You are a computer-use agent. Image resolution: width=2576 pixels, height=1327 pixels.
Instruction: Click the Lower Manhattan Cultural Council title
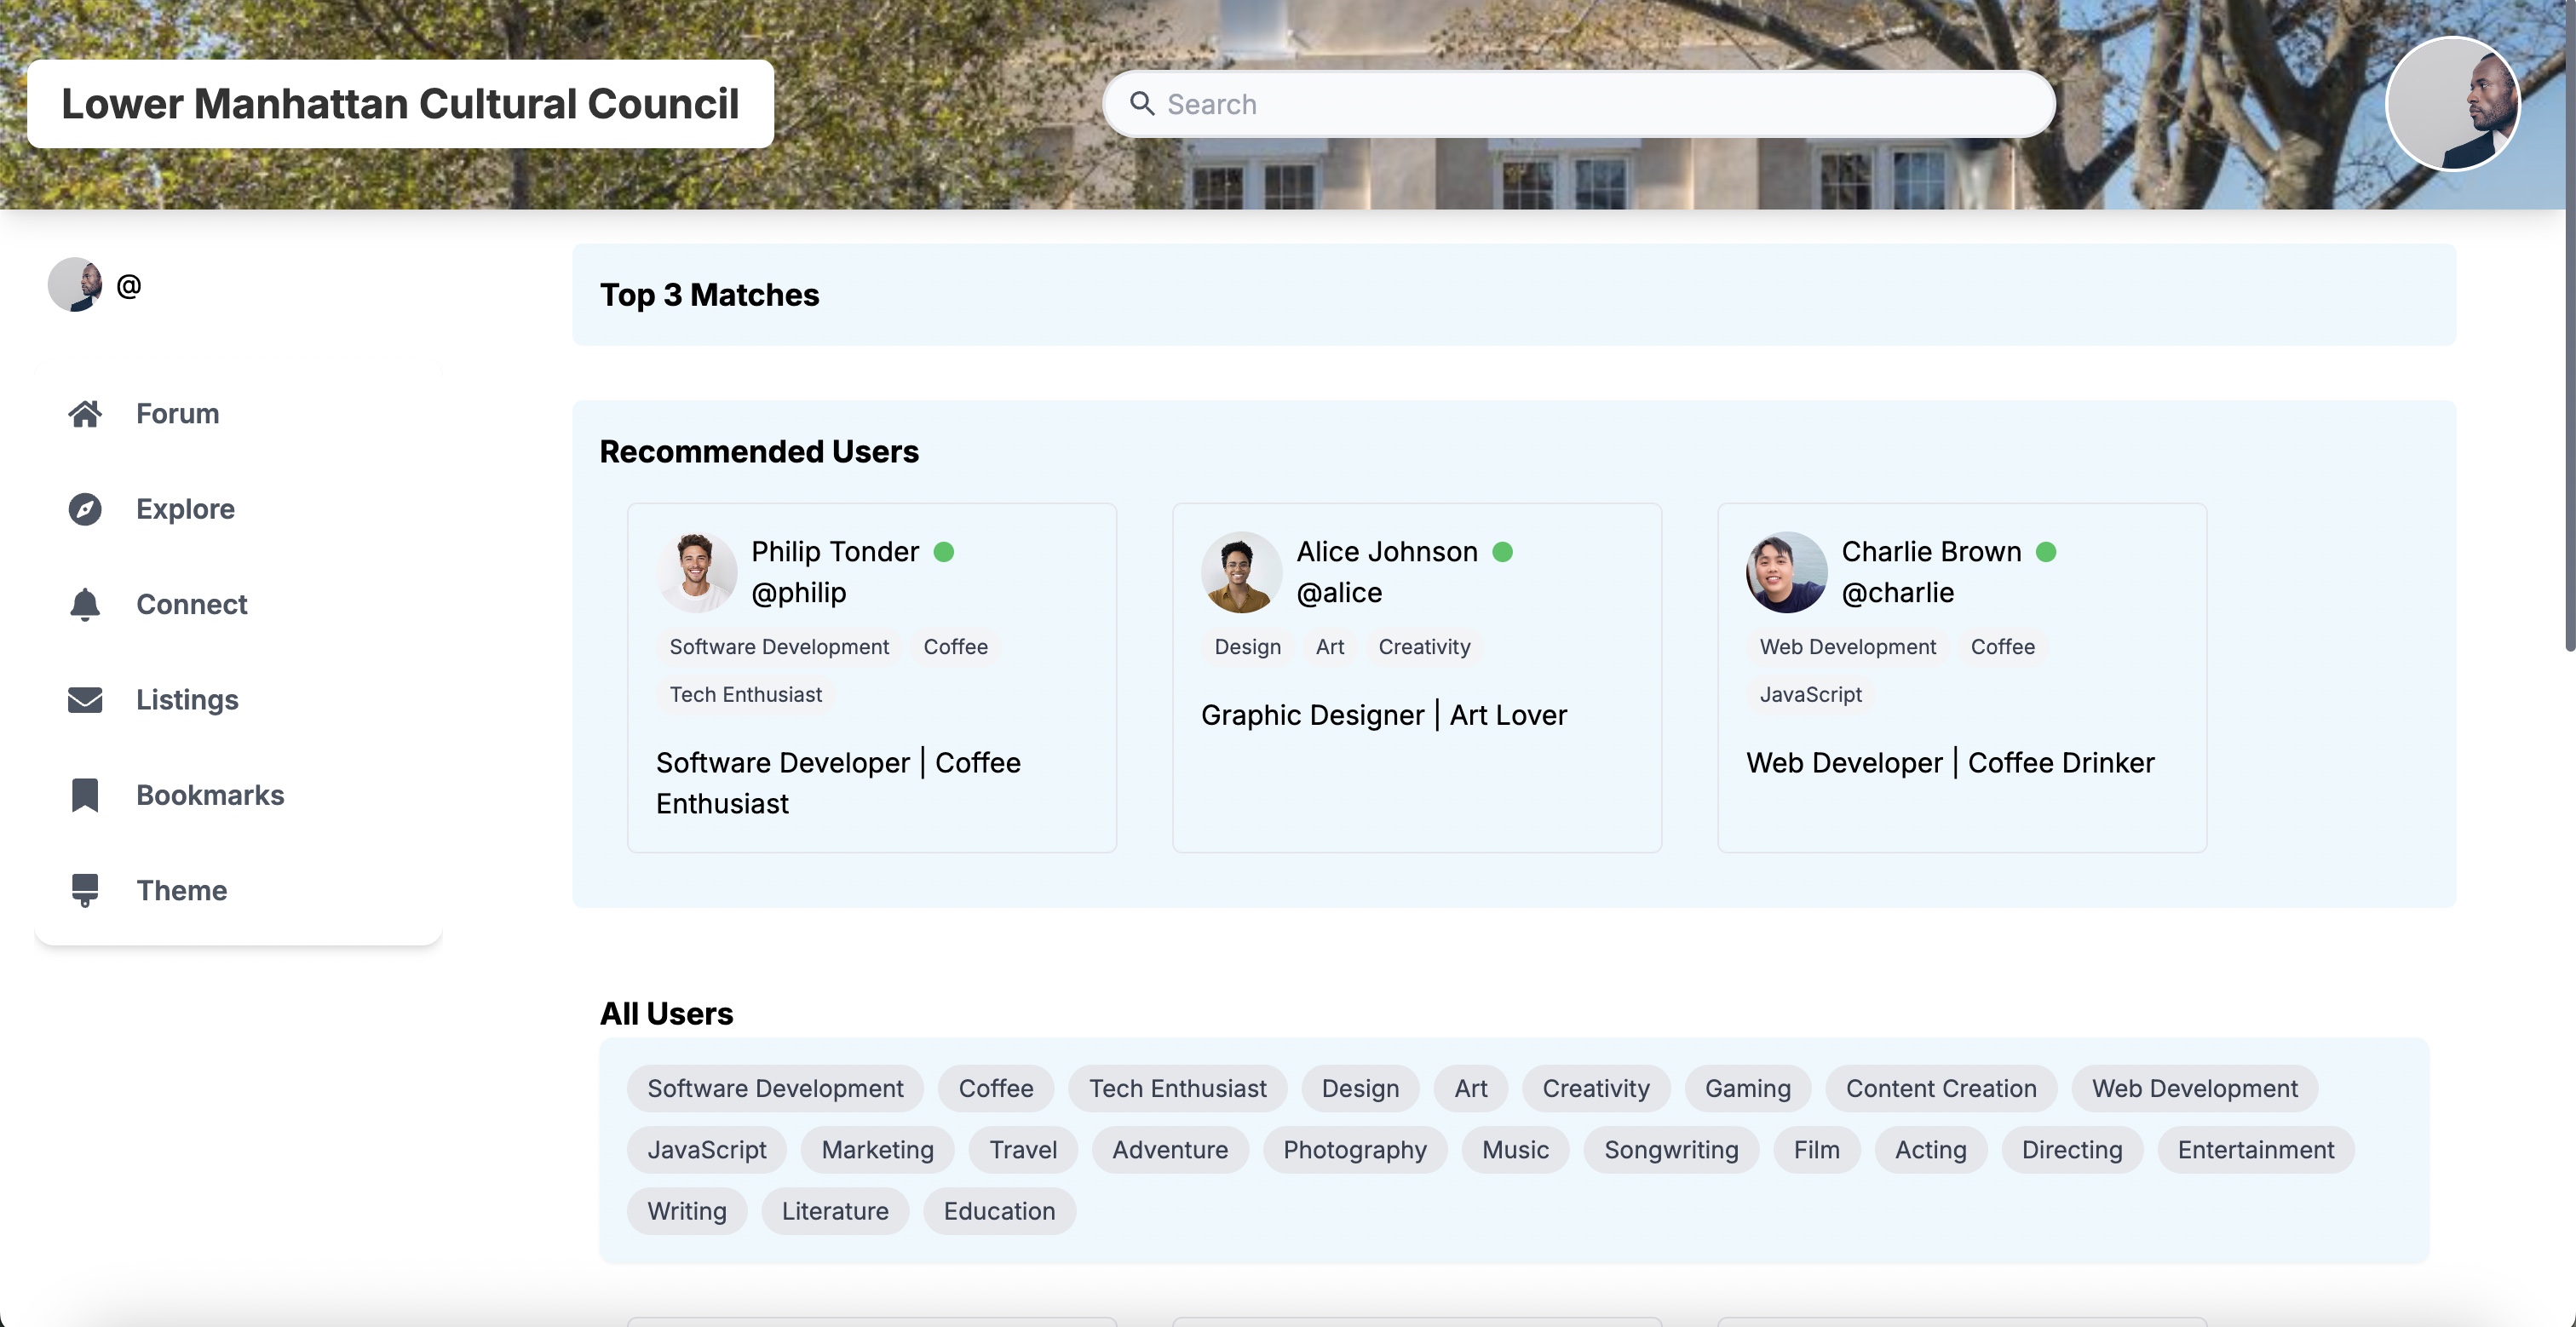[400, 104]
